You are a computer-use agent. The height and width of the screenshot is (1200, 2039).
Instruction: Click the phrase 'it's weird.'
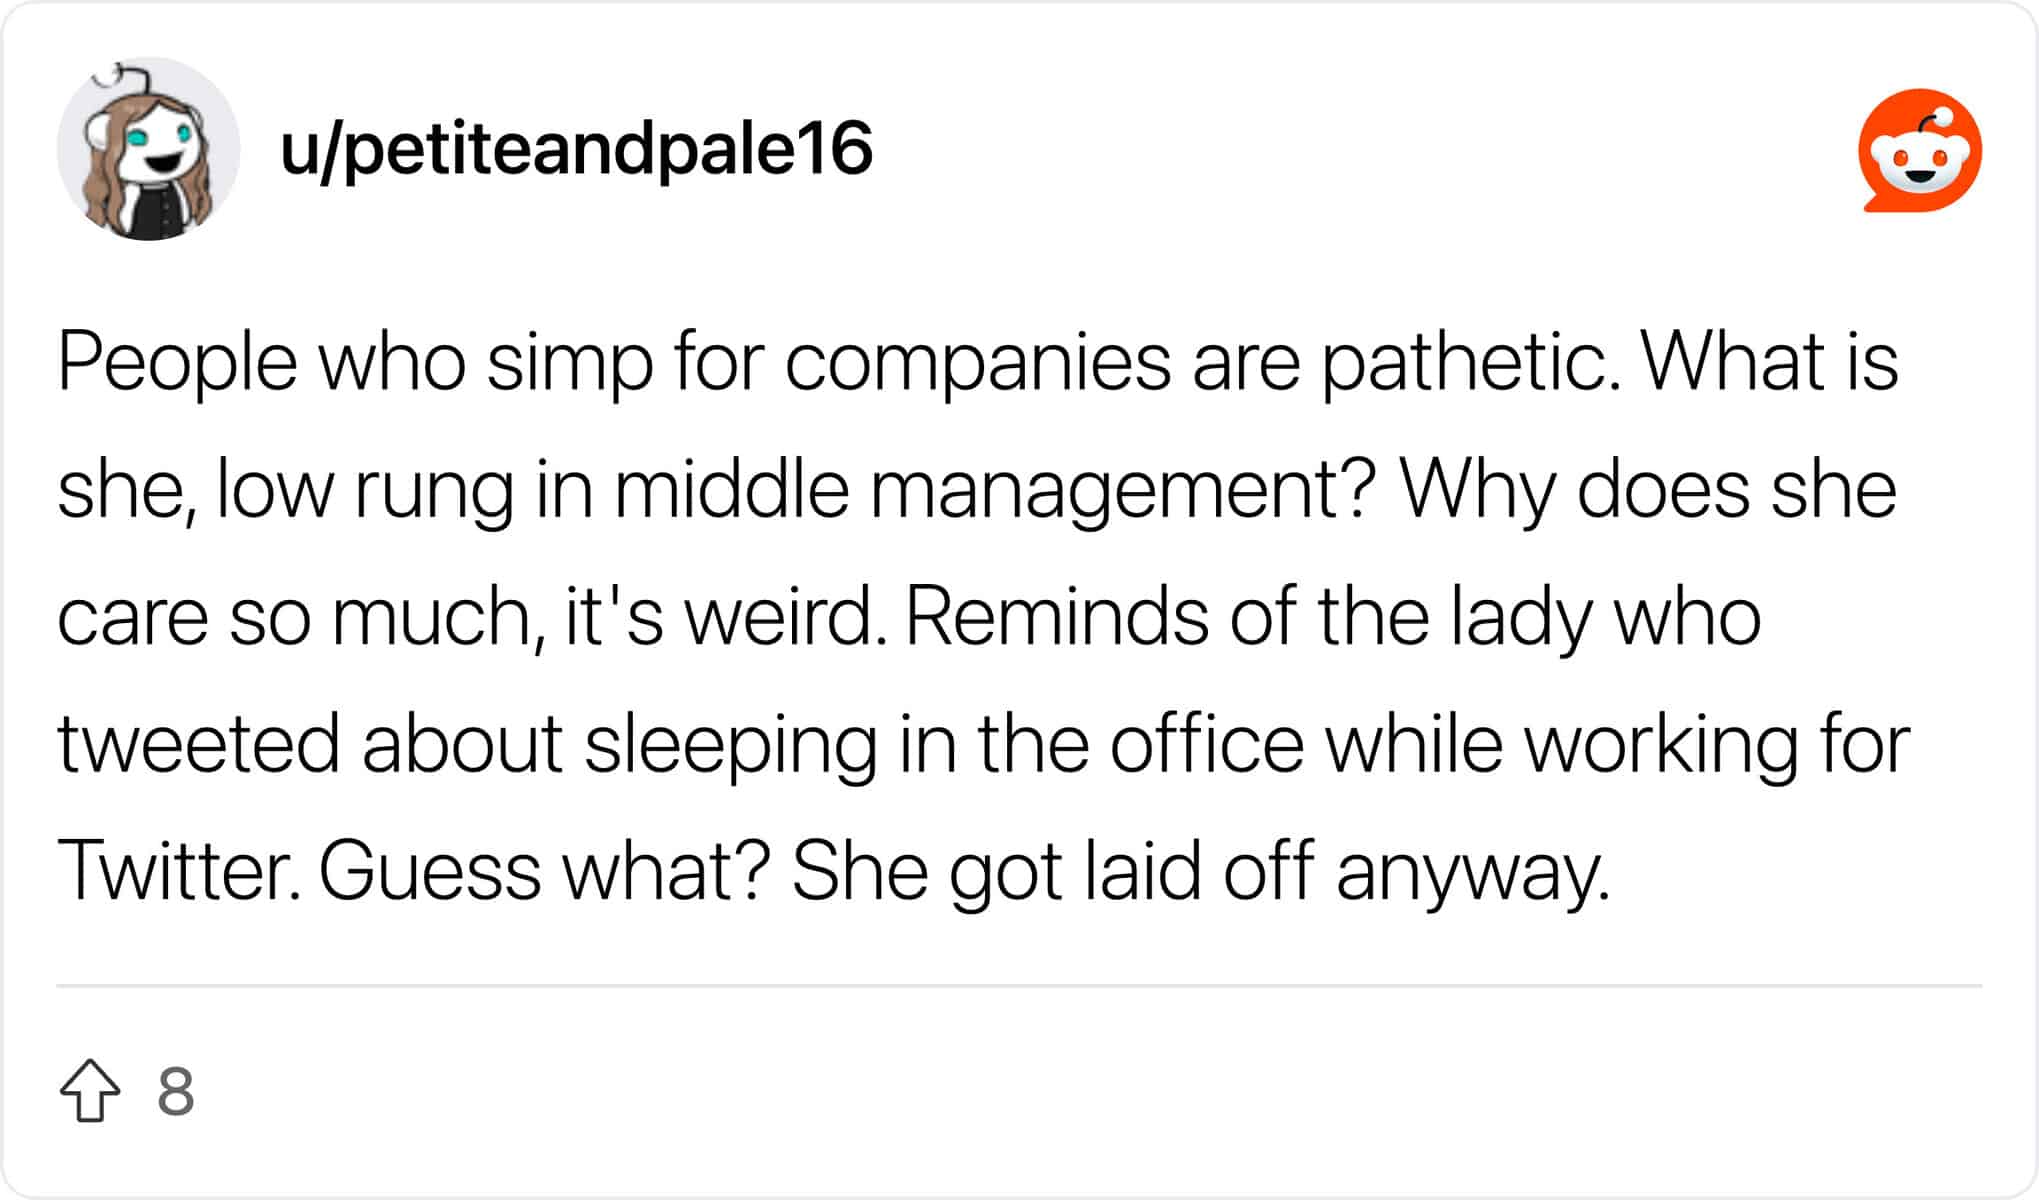(726, 617)
